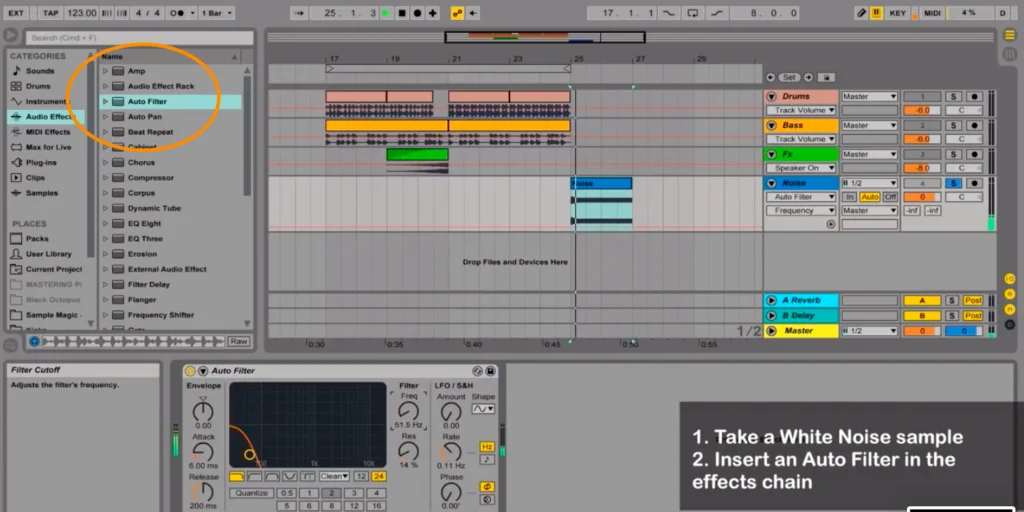Click the TAP tempo button
Screen dimensions: 1024x512
50,13
